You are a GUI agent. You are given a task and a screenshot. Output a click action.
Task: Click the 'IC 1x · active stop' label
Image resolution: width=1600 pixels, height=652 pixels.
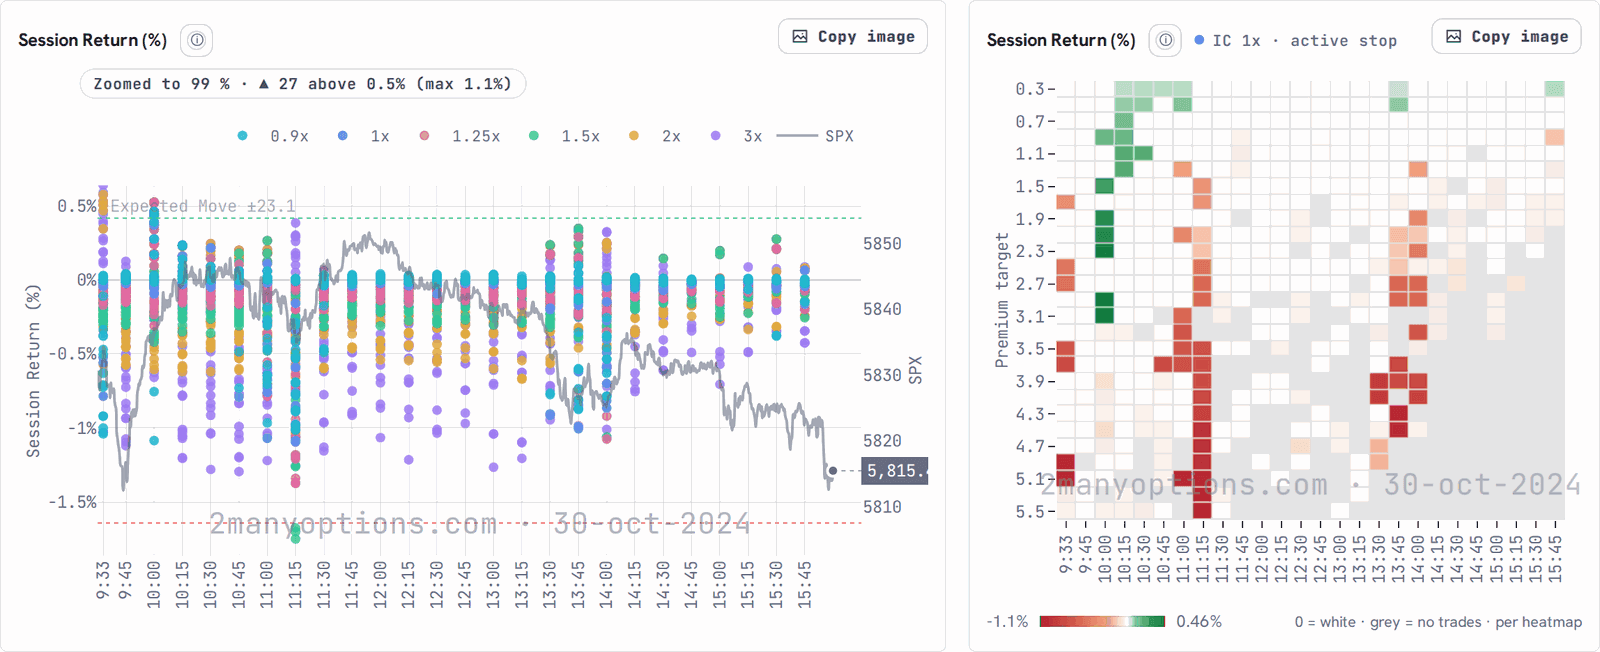[x=1304, y=41]
